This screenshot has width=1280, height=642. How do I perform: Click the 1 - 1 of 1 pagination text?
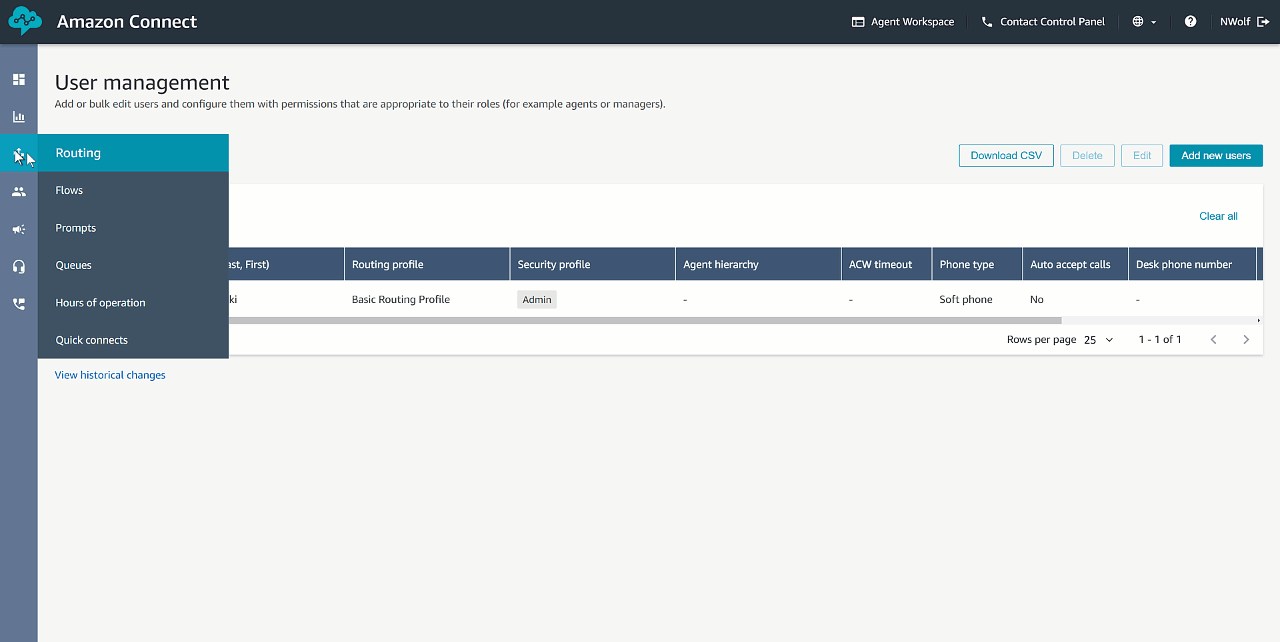[x=1160, y=340]
